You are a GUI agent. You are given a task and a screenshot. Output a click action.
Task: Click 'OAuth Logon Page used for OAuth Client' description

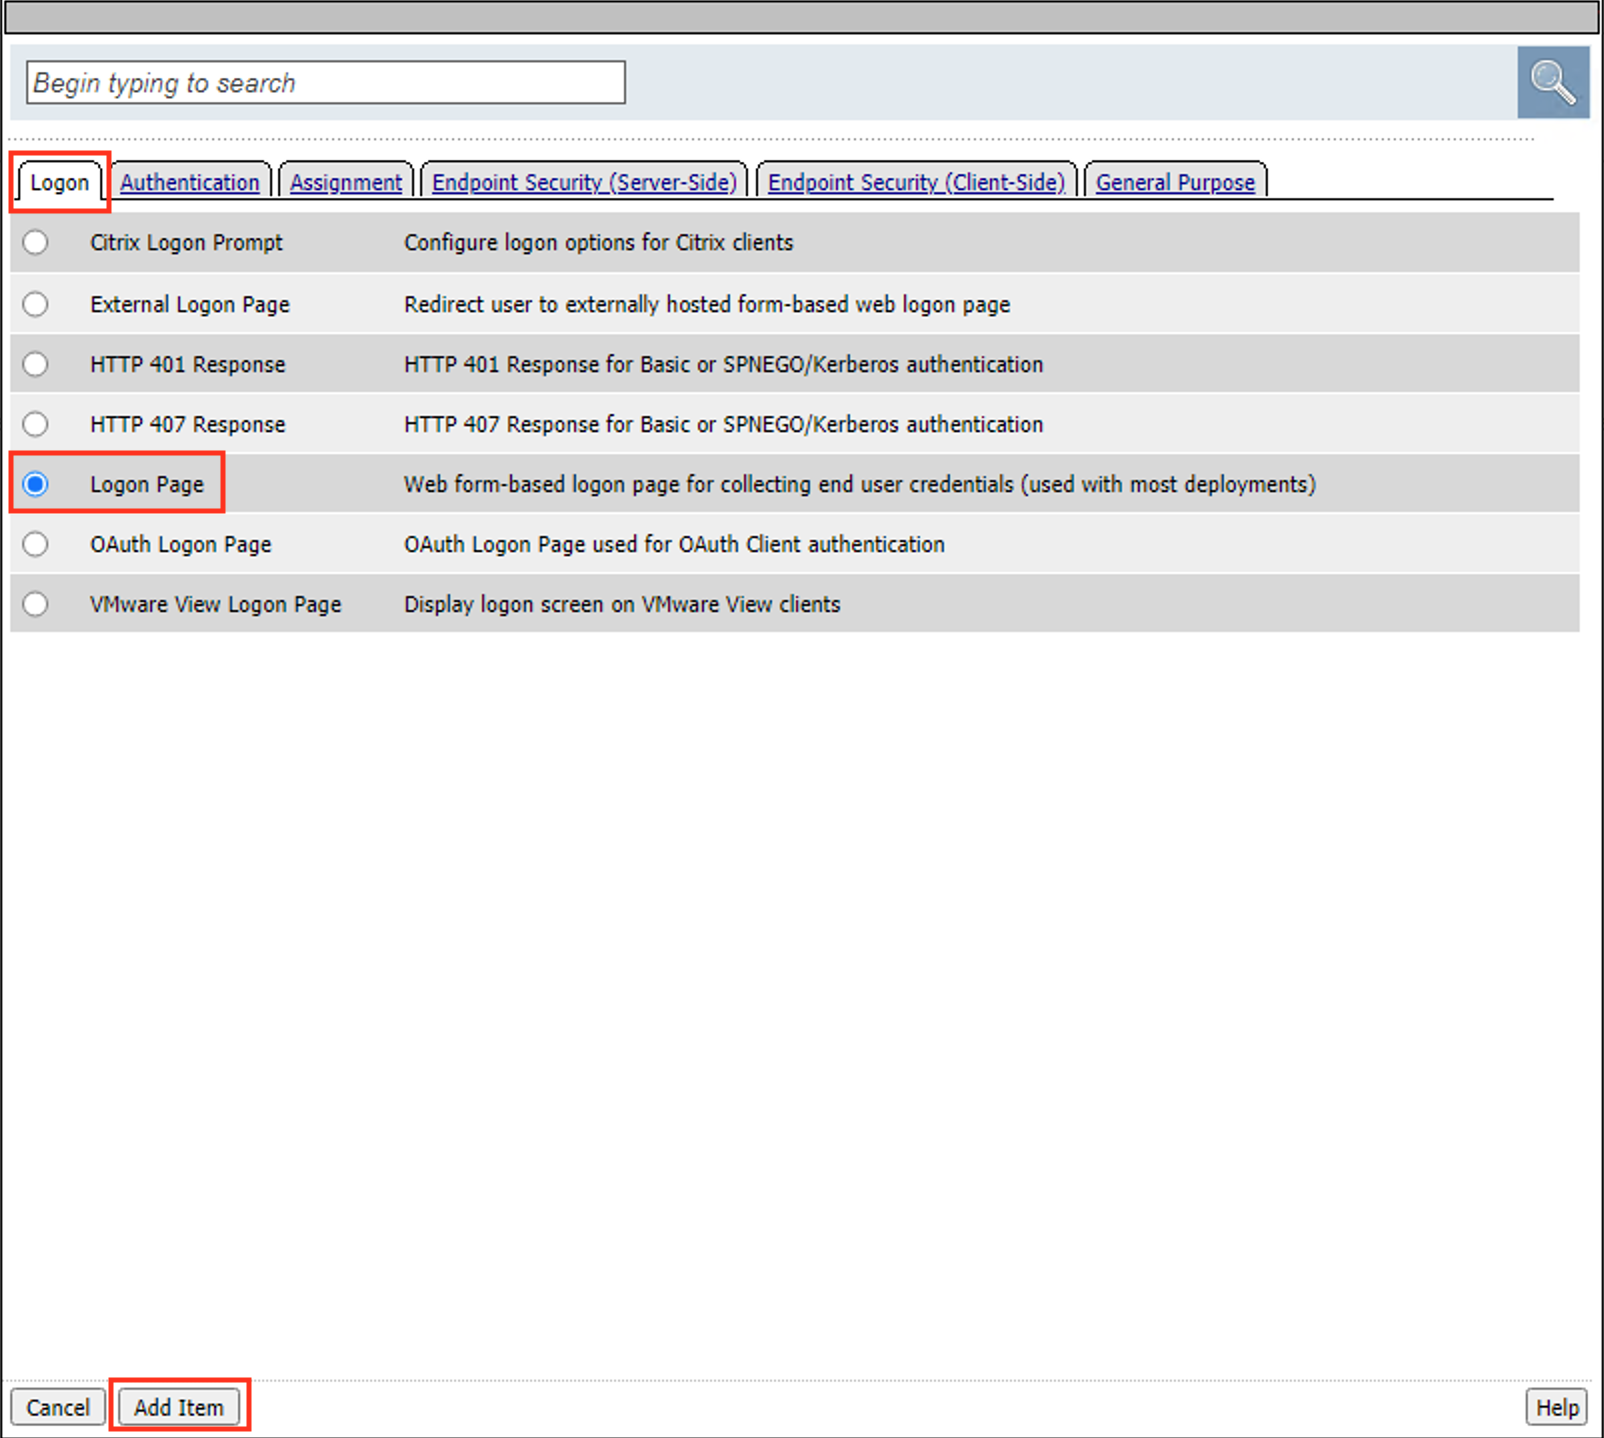pos(674,544)
